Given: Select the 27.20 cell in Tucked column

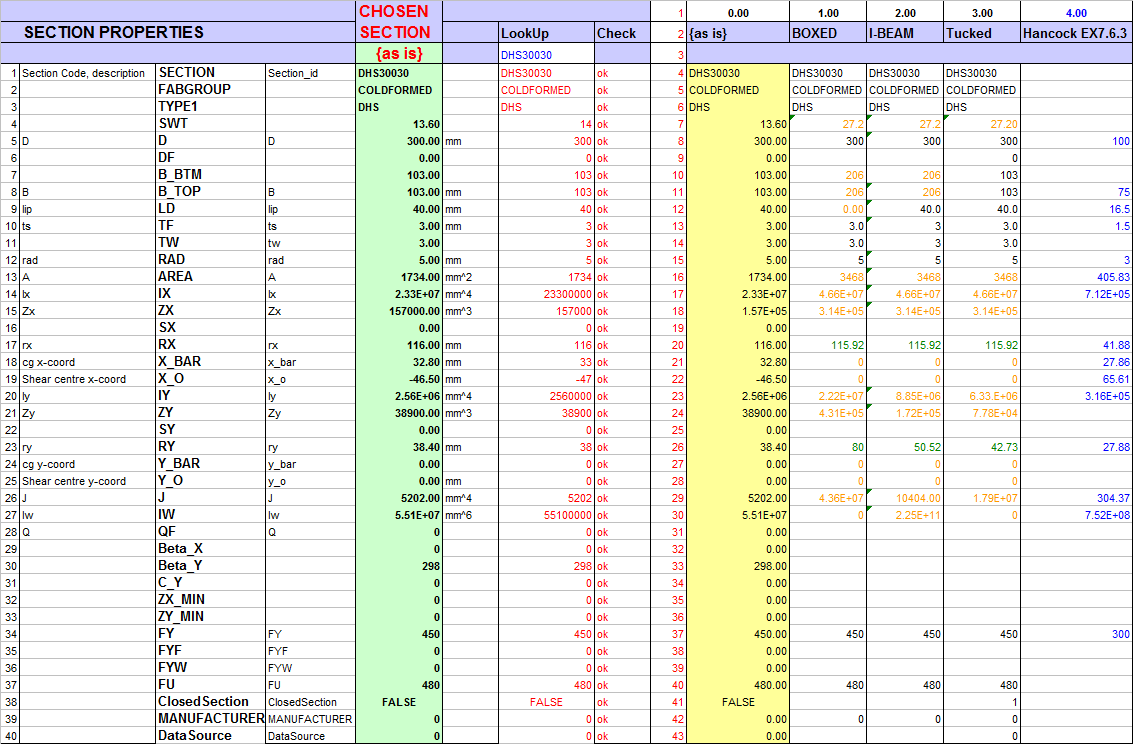Looking at the screenshot, I should [x=982, y=124].
